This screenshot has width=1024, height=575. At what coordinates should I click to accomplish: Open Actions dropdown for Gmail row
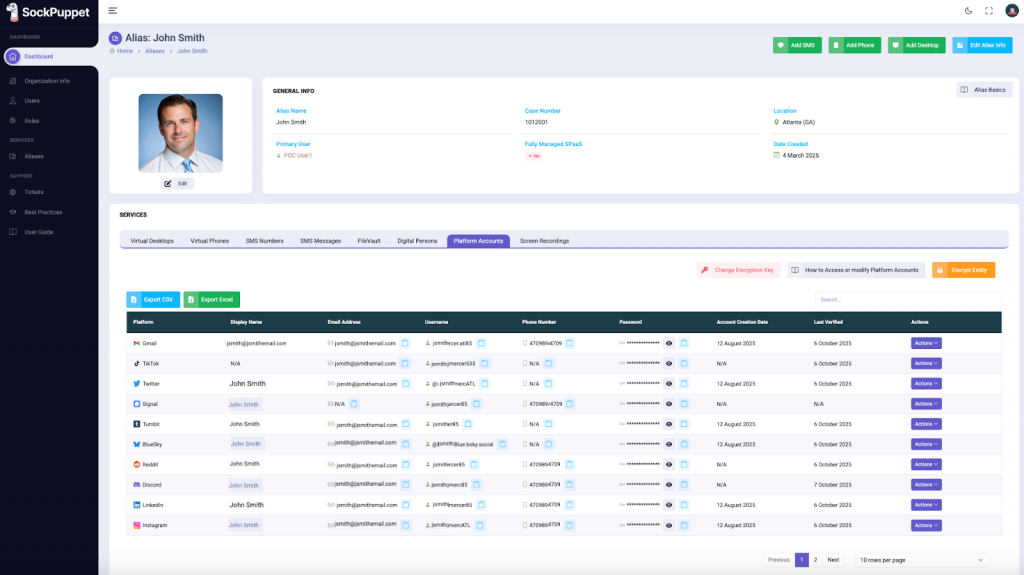[x=926, y=343]
